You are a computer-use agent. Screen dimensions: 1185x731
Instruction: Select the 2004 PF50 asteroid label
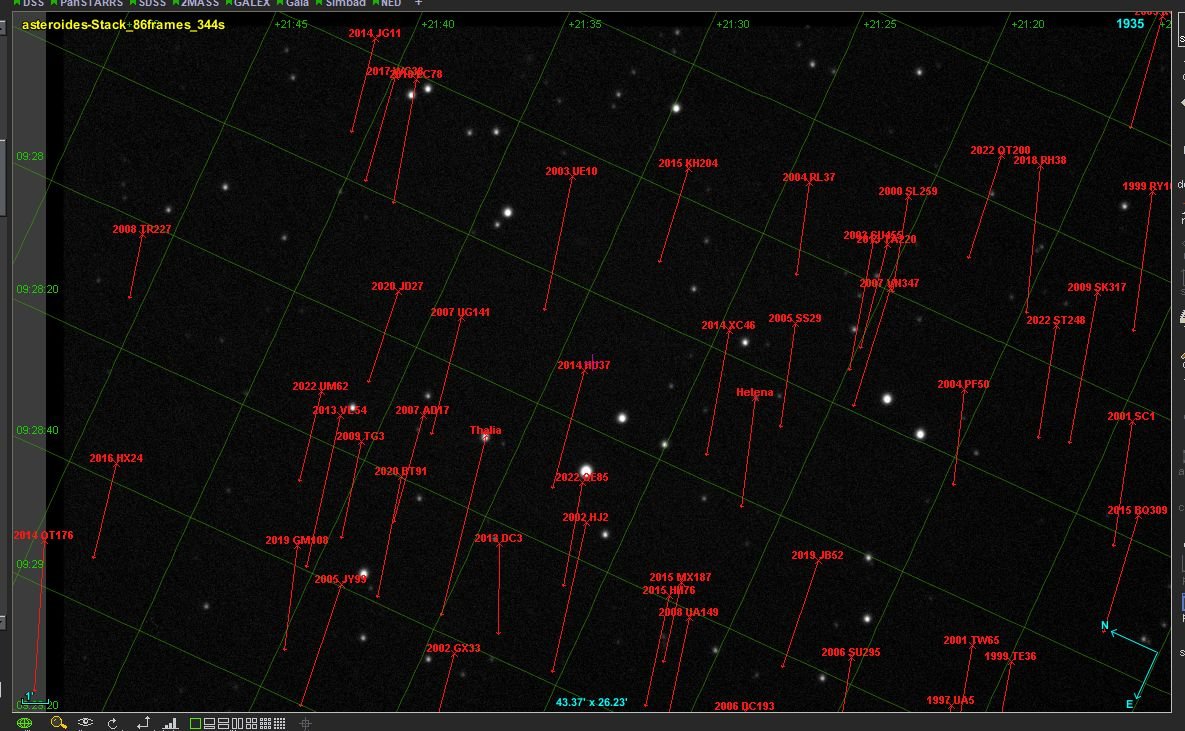click(x=963, y=384)
